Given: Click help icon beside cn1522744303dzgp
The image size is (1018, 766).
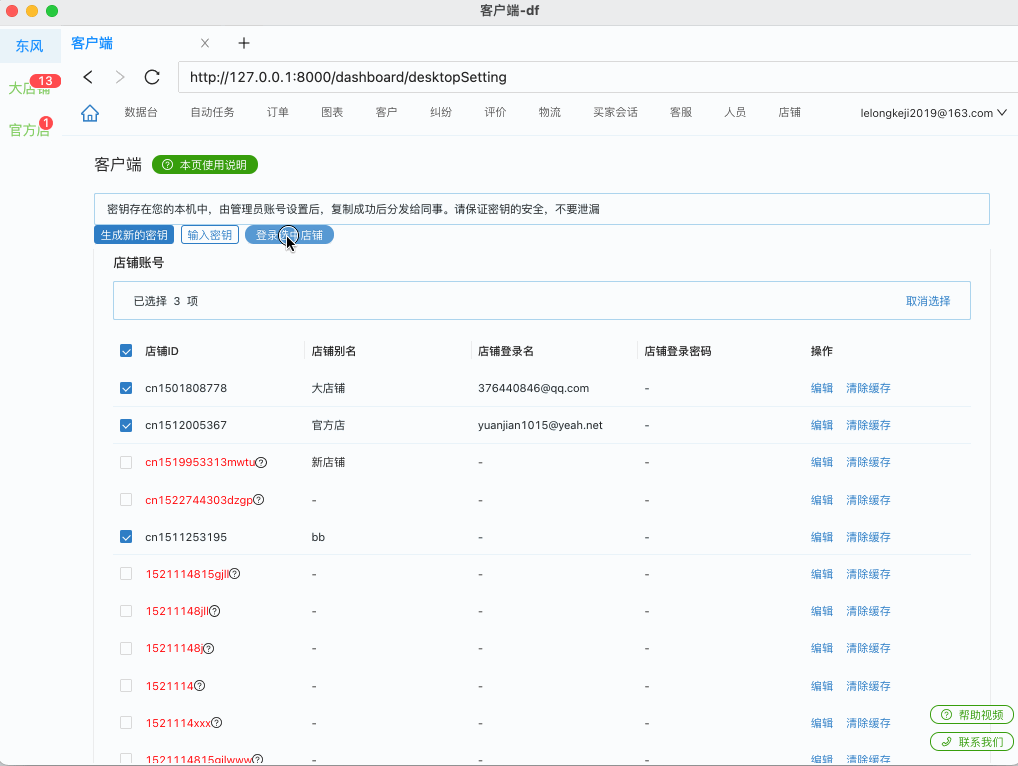Looking at the screenshot, I should point(259,499).
